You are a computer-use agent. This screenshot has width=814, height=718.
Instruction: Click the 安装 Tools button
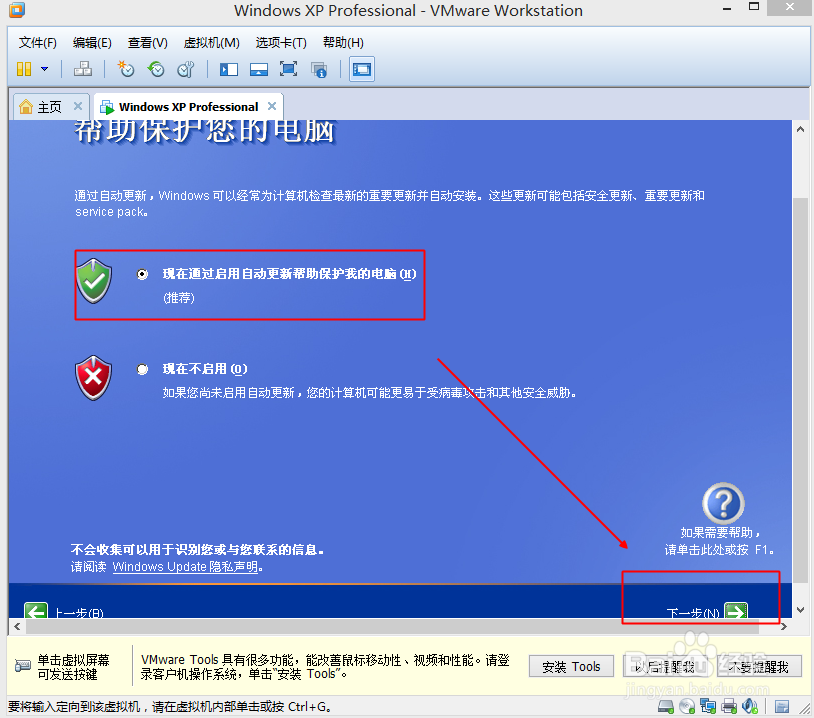point(571,667)
